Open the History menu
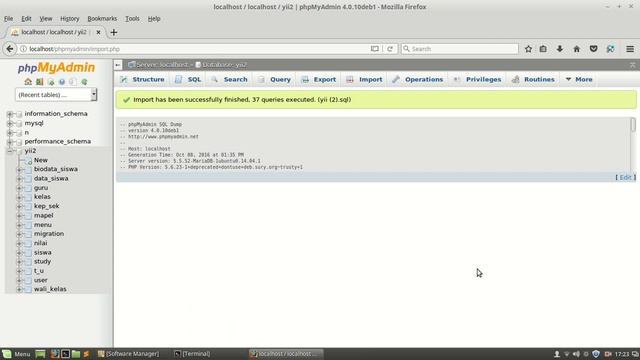 coord(69,19)
